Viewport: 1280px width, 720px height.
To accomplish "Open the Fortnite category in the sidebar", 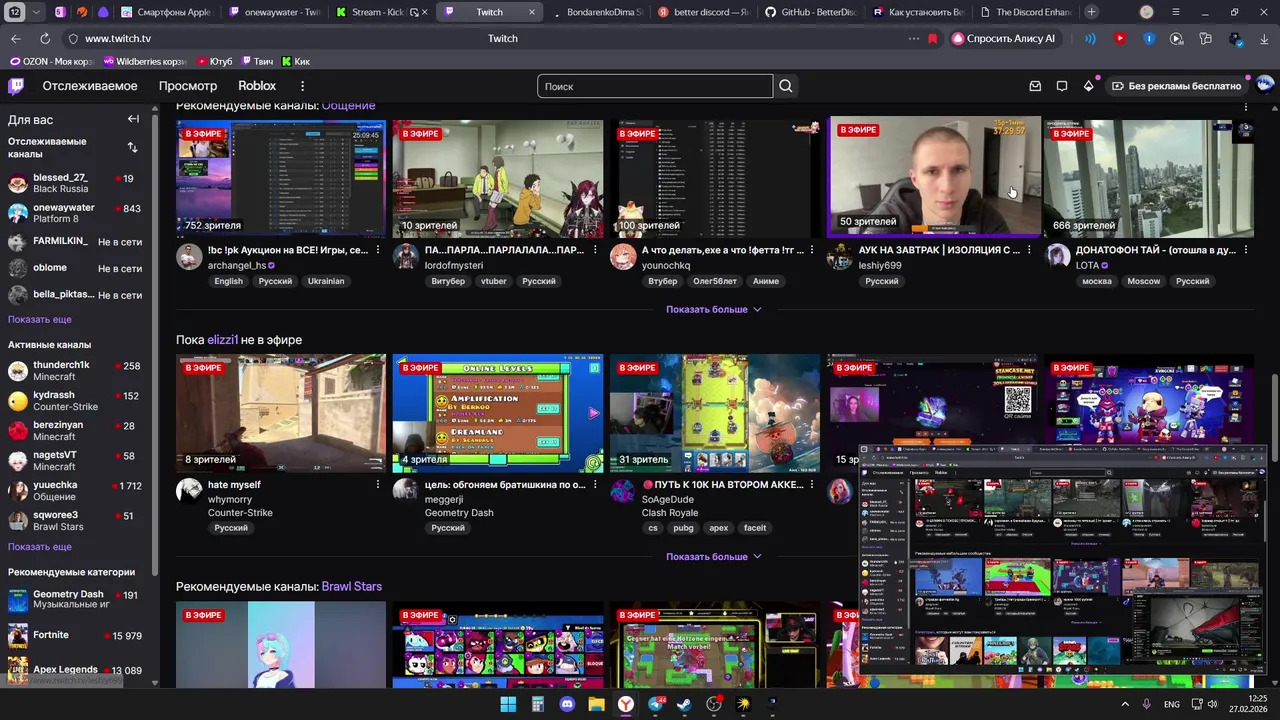I will click(x=76, y=635).
